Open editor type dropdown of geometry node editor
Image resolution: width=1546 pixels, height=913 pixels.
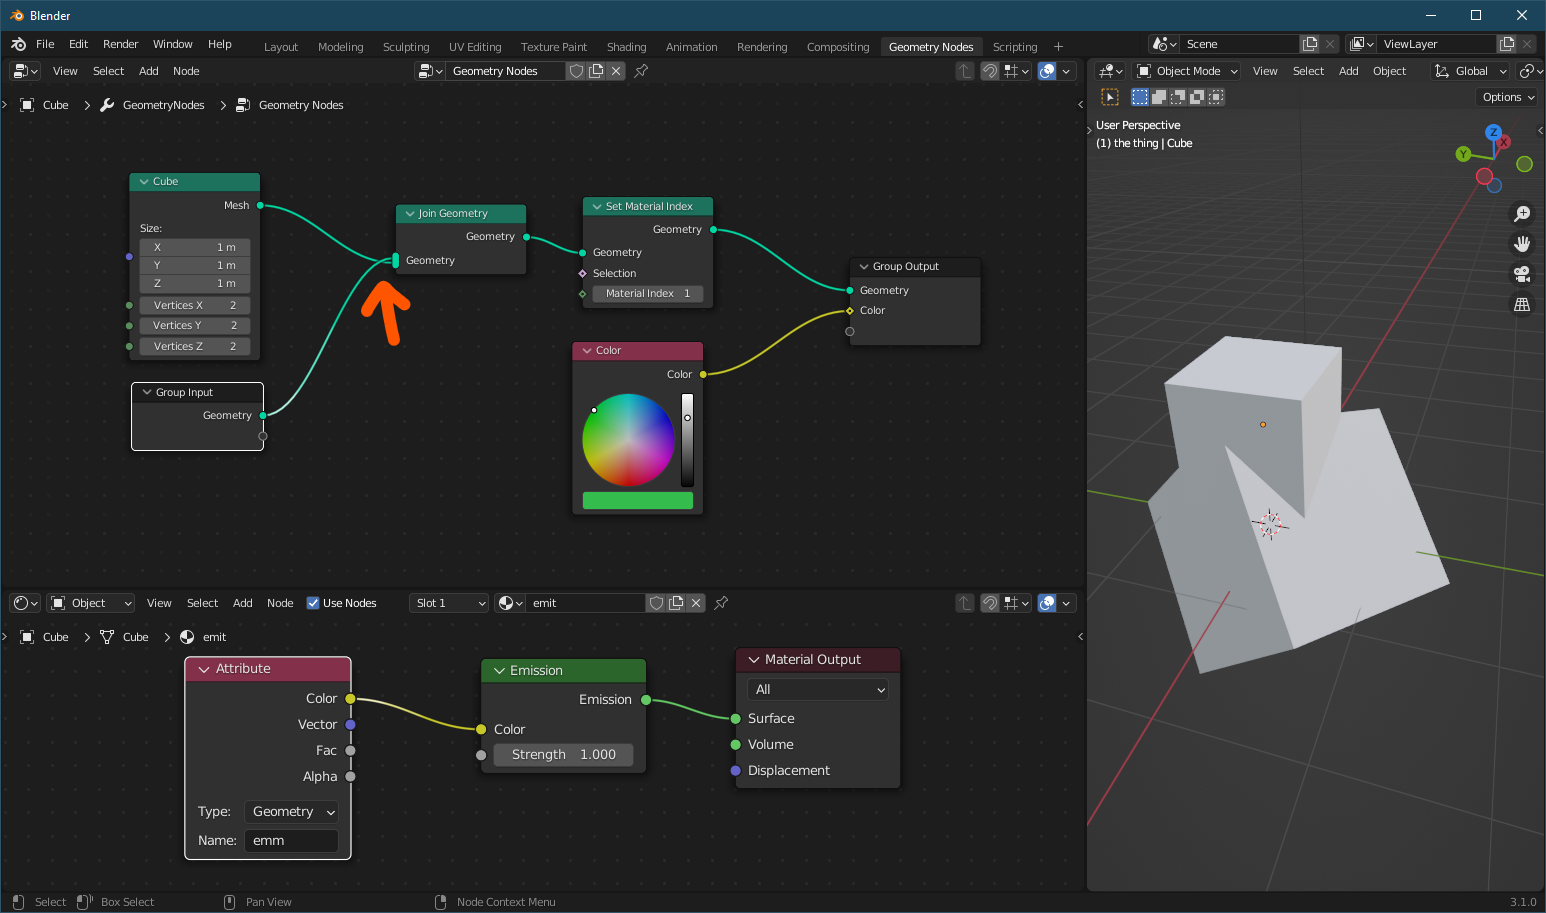(25, 71)
